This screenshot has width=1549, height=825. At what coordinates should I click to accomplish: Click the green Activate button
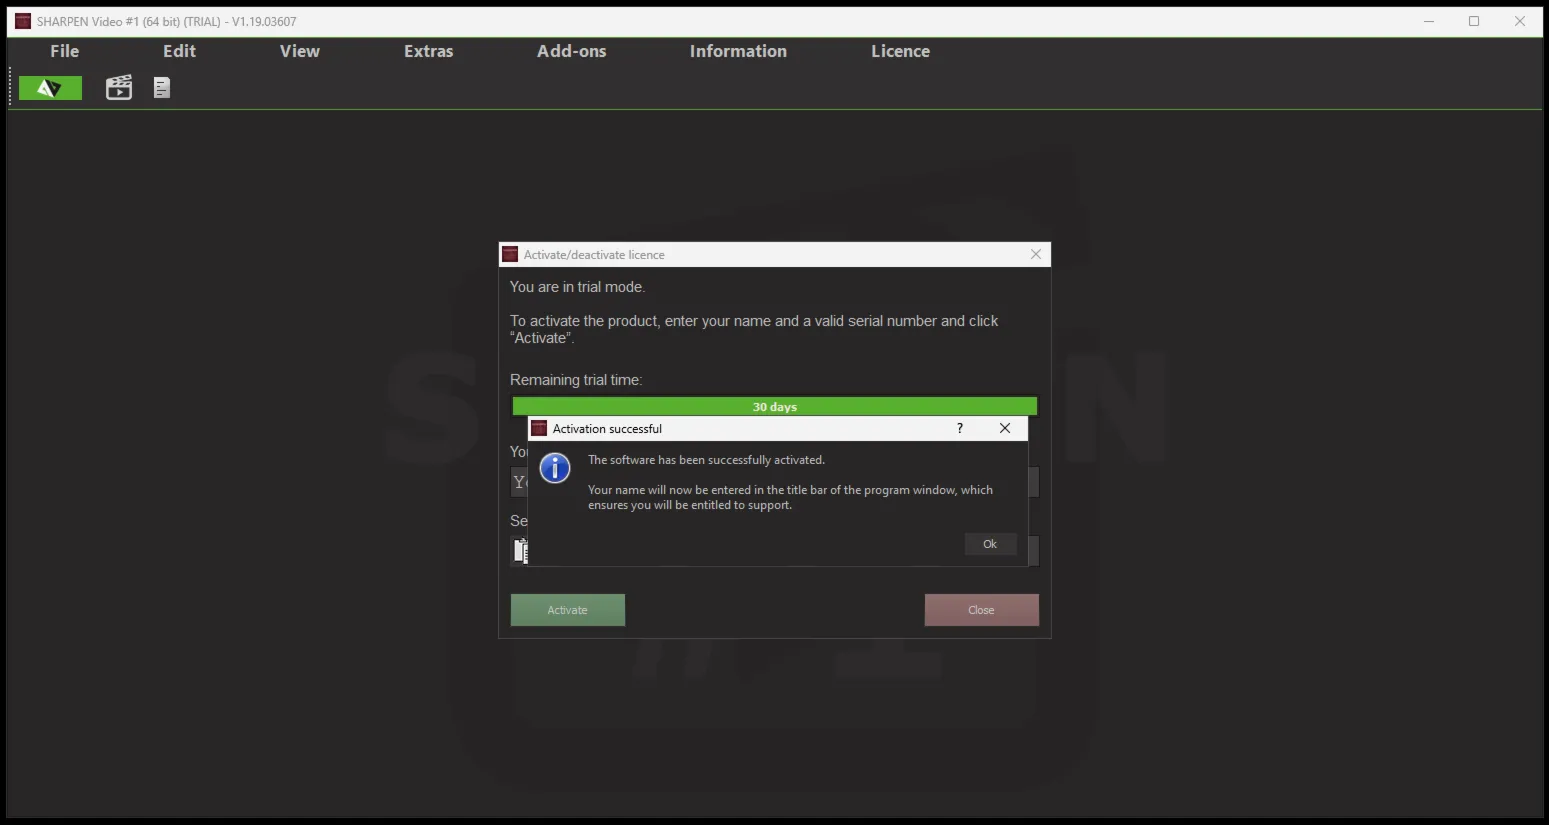coord(568,610)
